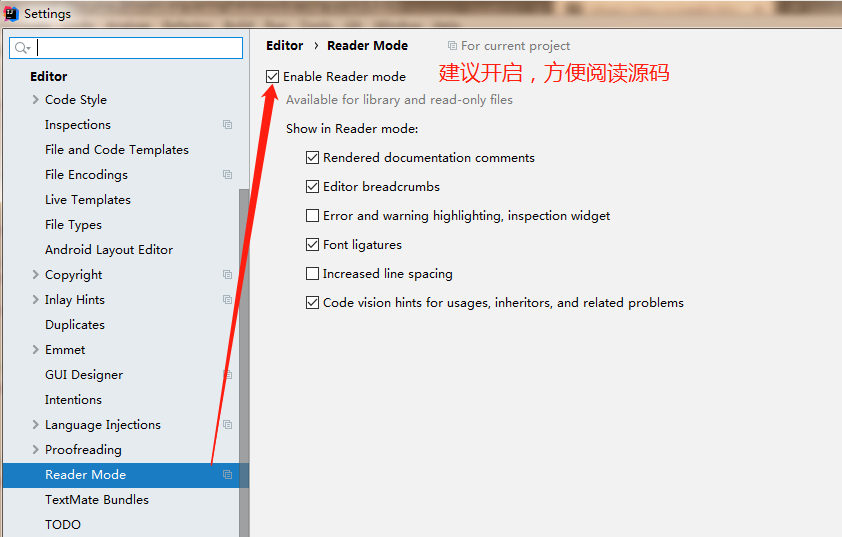Click Editor in the breadcrumb

(285, 46)
